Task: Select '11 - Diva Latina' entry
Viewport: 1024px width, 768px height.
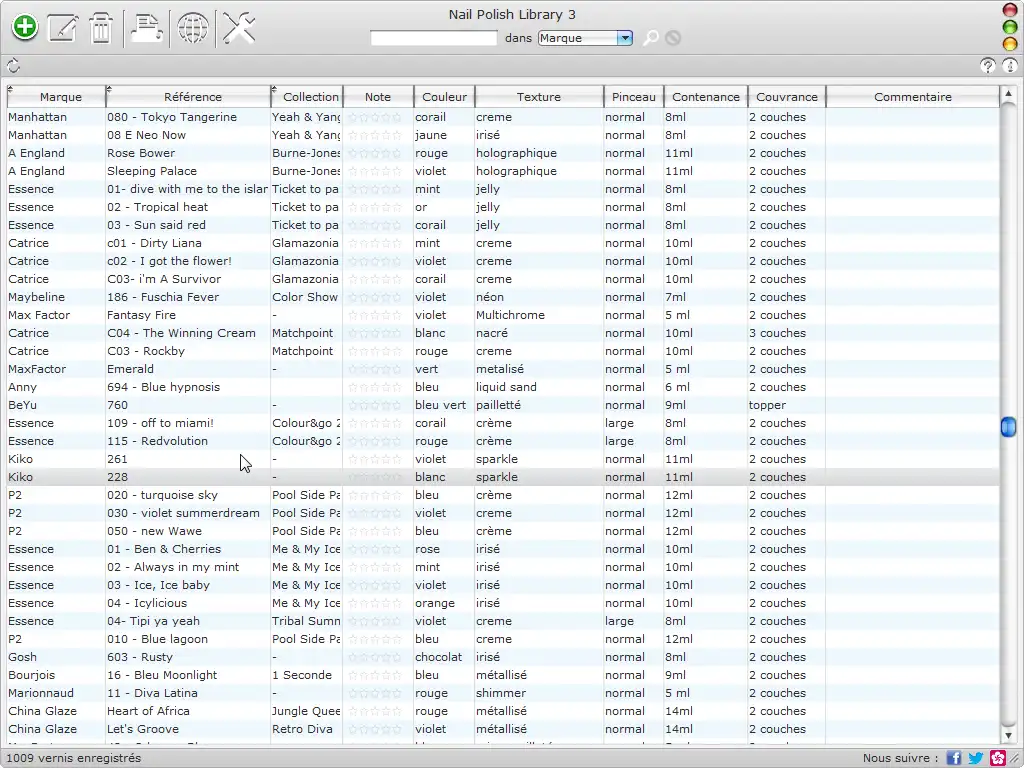Action: 152,693
